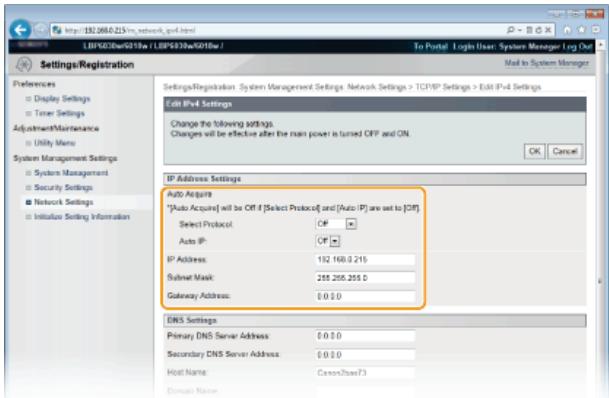The image size is (609, 398).
Task: Click the Host Name input field
Action: (365, 372)
